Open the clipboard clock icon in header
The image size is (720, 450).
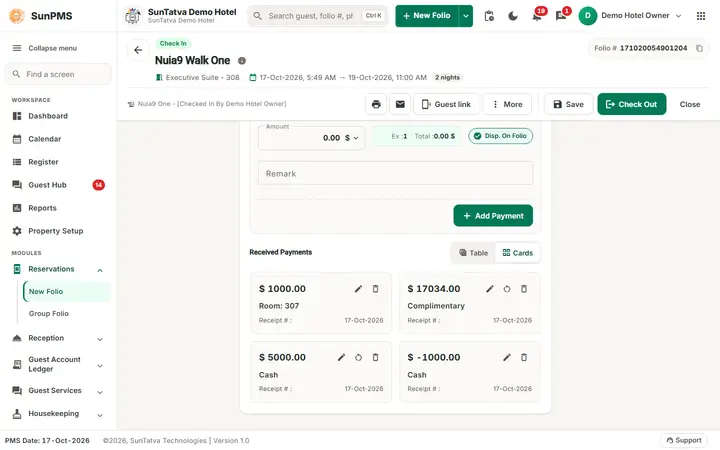[x=489, y=16]
